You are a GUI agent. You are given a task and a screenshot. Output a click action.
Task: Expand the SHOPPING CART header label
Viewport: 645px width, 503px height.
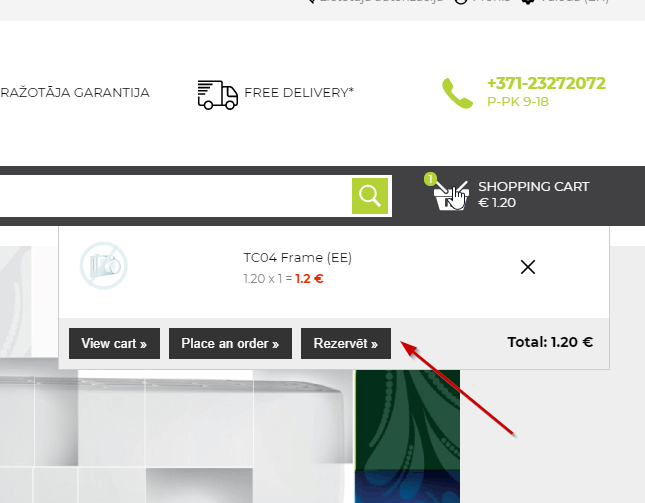(x=534, y=186)
